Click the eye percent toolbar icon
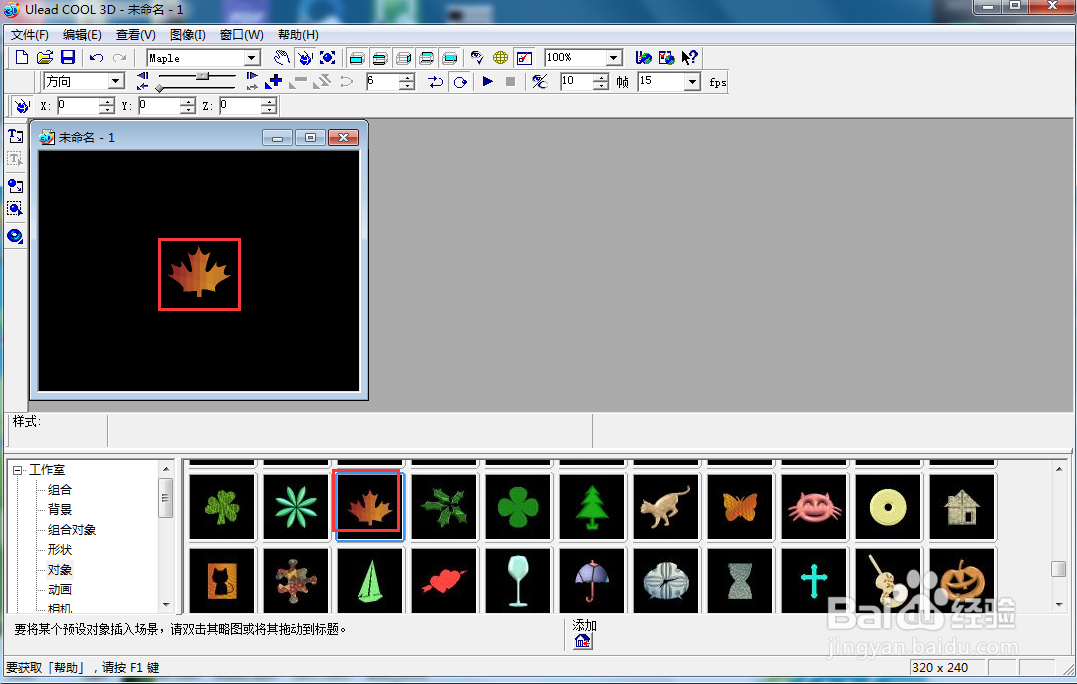 tap(539, 82)
